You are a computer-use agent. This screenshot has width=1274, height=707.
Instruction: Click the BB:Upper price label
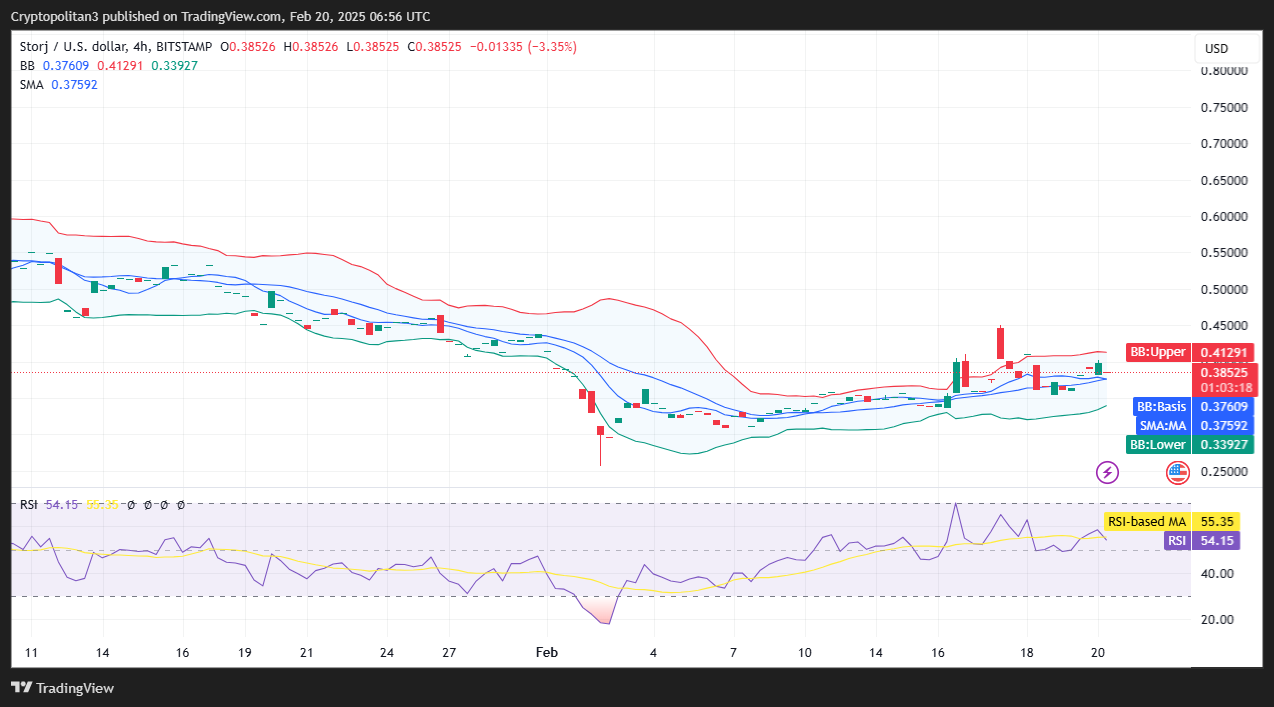click(x=1157, y=352)
